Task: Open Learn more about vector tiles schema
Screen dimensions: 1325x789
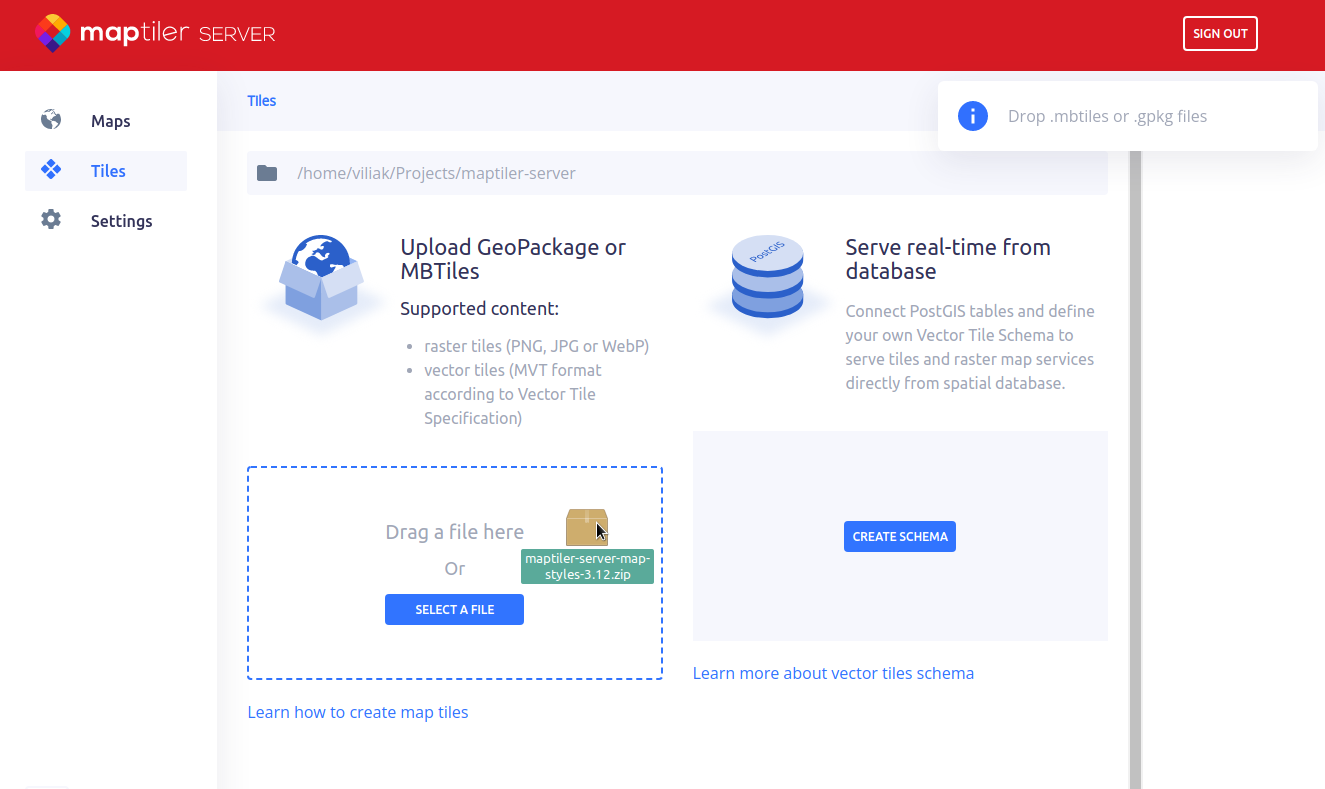Action: [833, 673]
